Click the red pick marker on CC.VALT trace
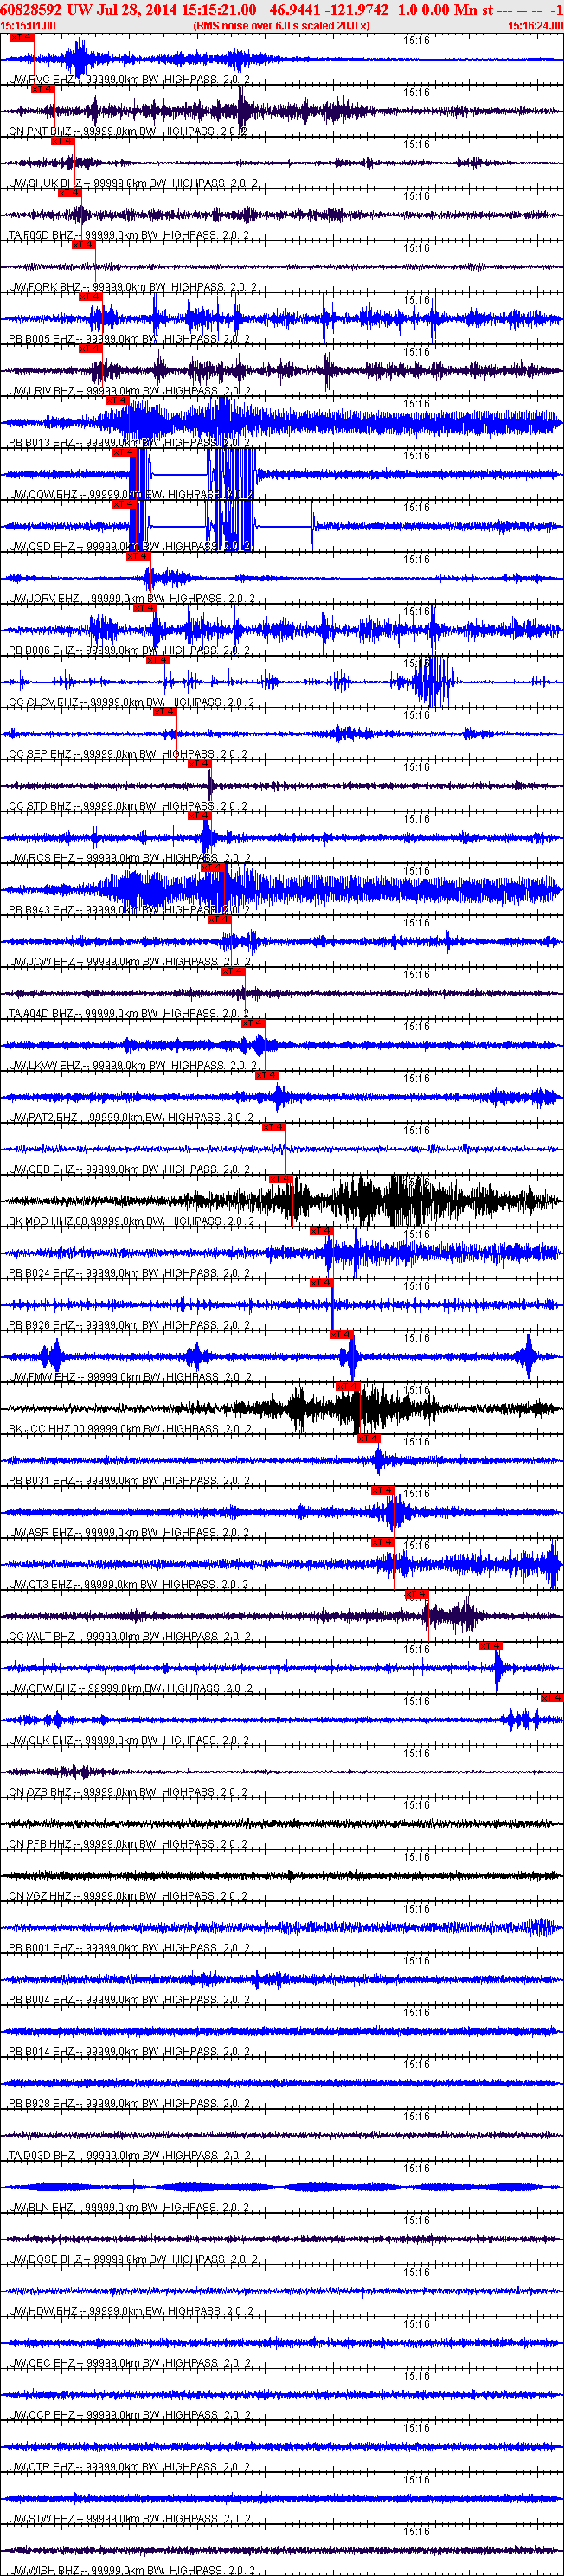This screenshot has width=564, height=2576. click(417, 1594)
